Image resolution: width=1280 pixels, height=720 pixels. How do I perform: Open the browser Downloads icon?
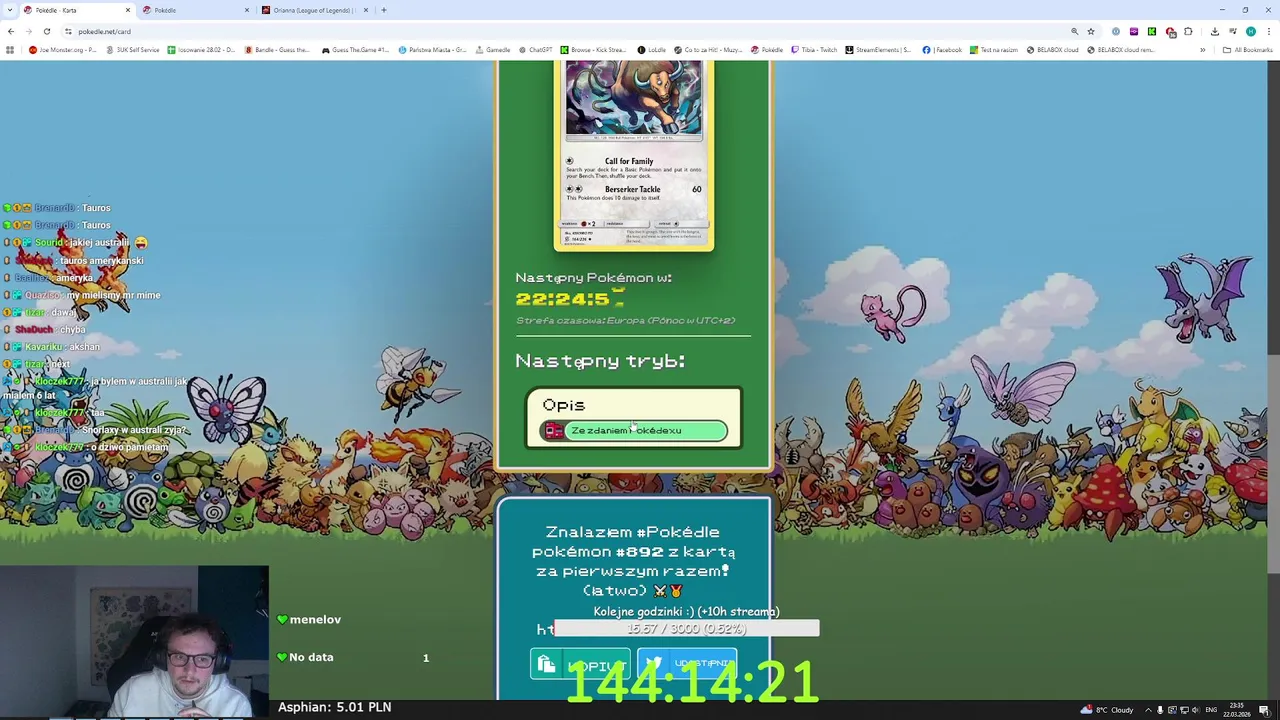pos(1215,31)
